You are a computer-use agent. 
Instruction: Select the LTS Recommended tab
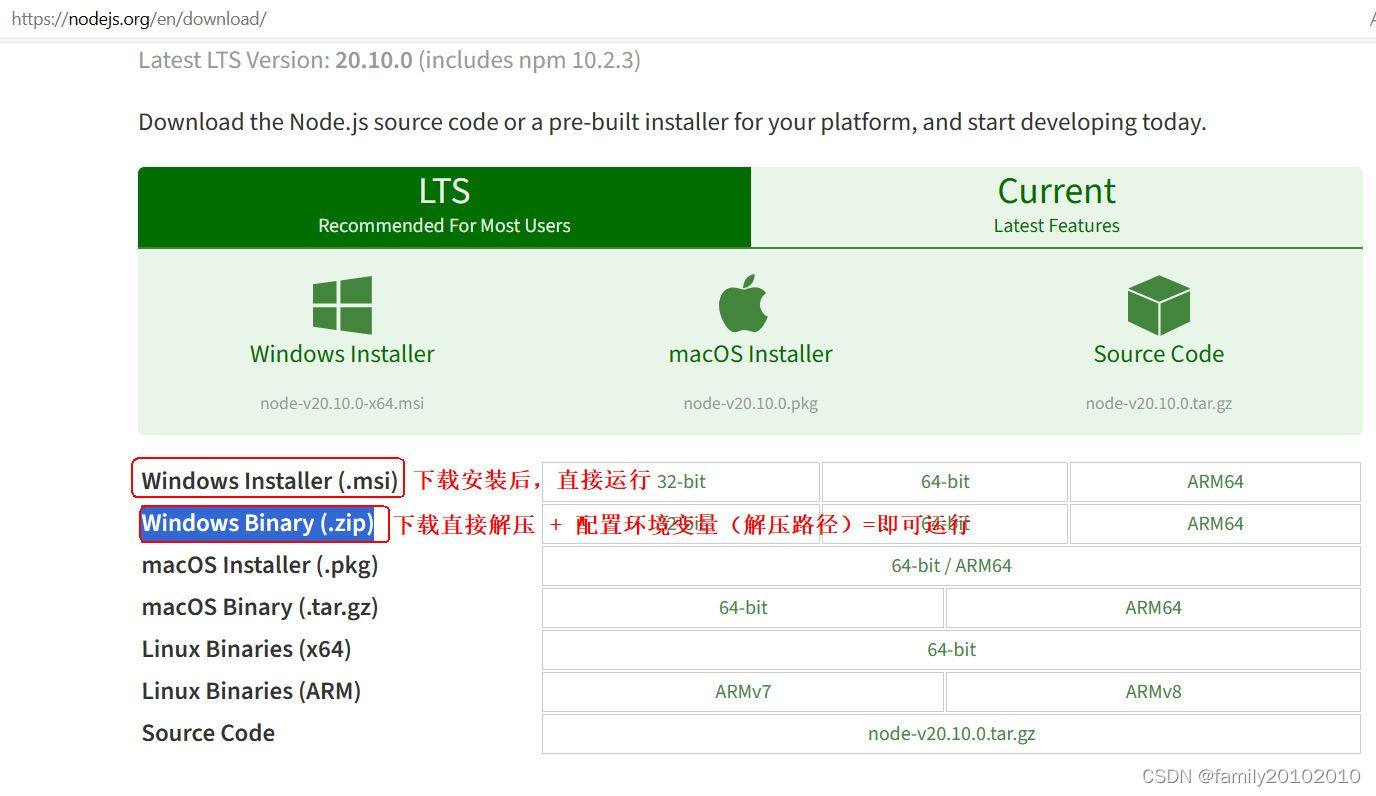[x=444, y=203]
